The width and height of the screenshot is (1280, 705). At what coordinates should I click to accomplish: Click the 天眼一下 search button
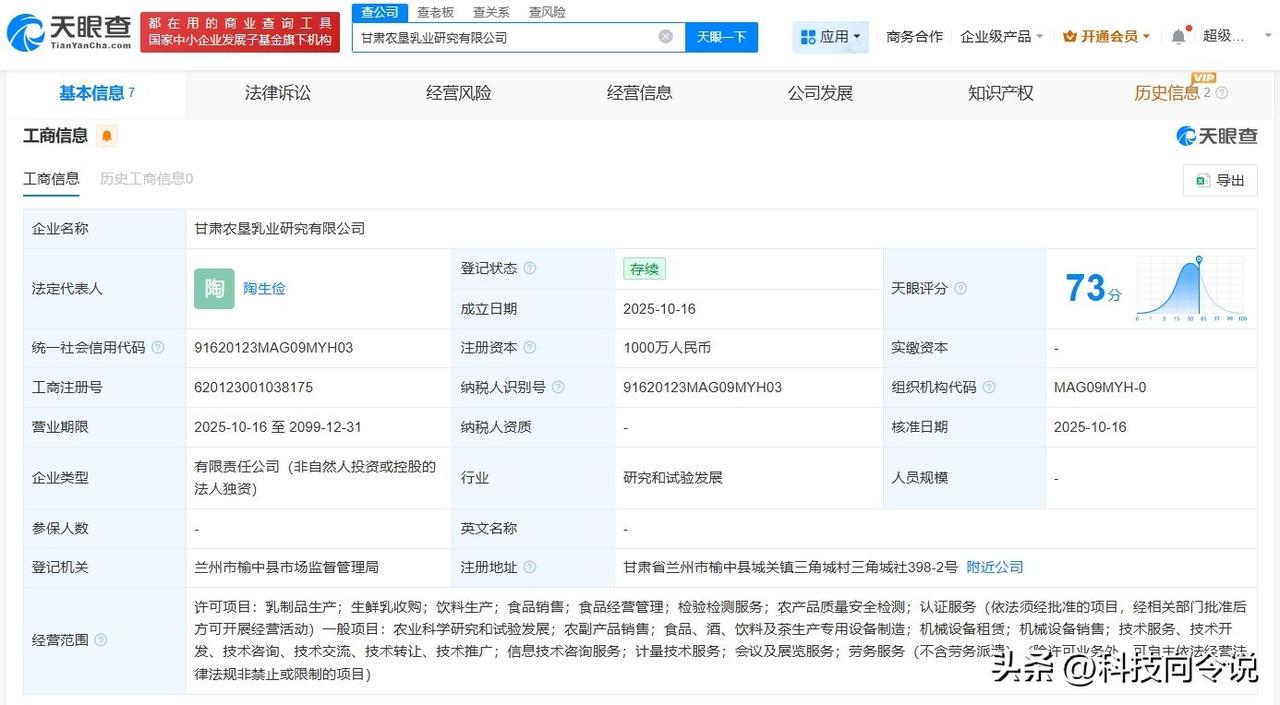click(x=722, y=37)
